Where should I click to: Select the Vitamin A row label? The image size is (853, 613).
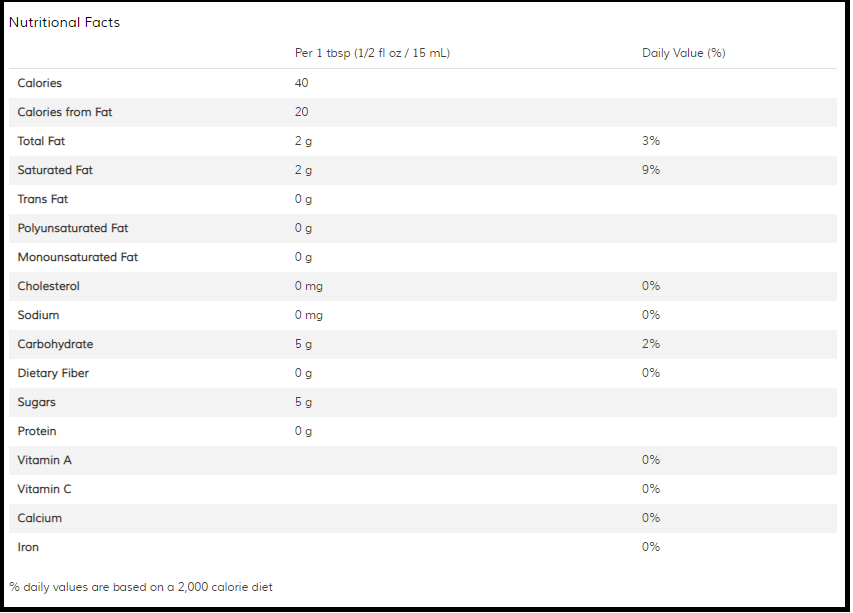(x=45, y=460)
